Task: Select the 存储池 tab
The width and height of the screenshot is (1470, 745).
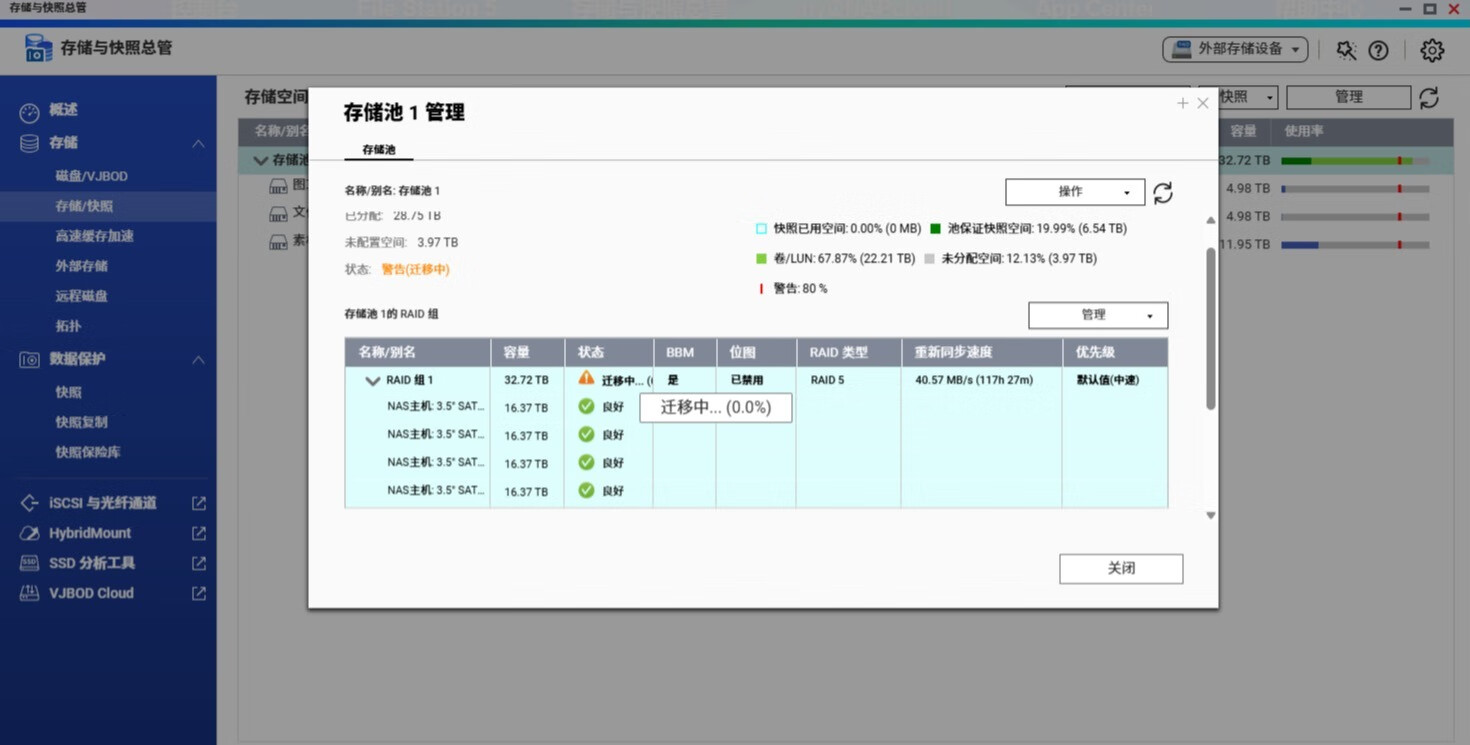Action: tap(378, 150)
